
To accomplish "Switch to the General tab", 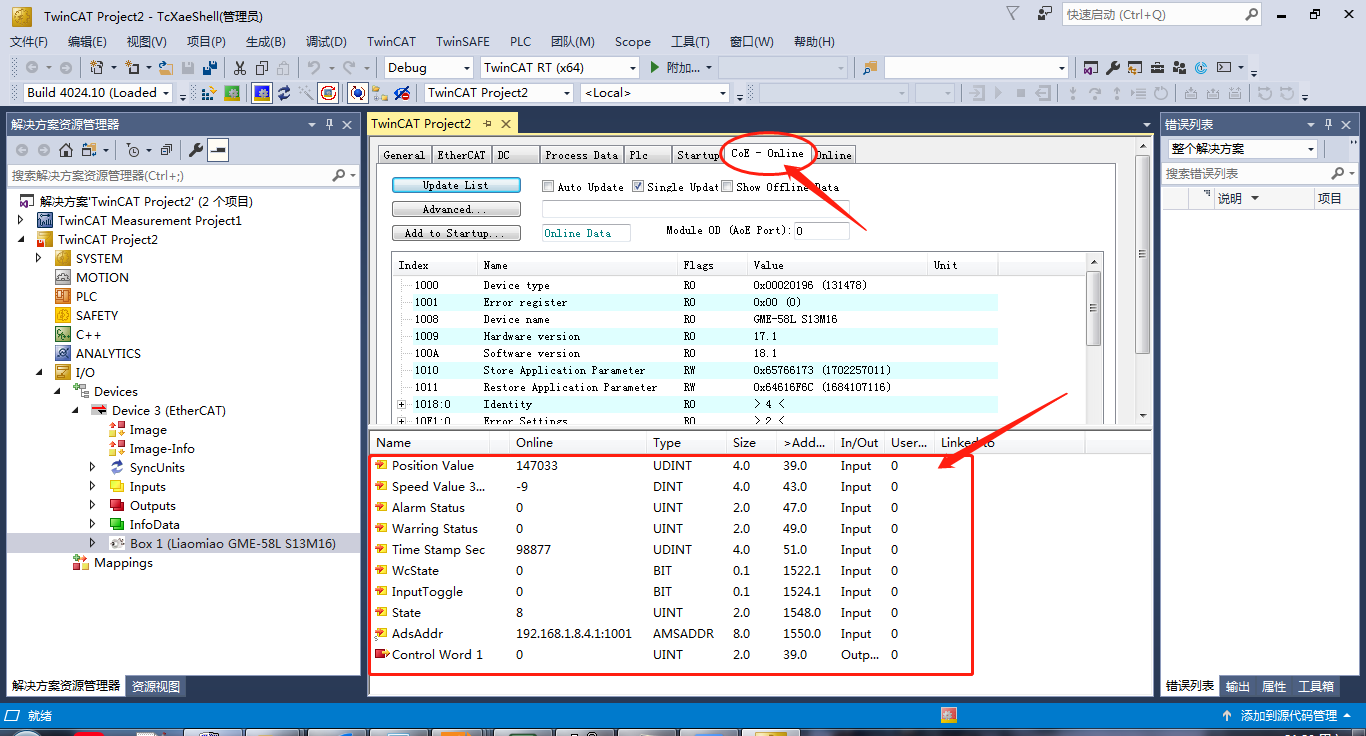I will click(x=404, y=155).
